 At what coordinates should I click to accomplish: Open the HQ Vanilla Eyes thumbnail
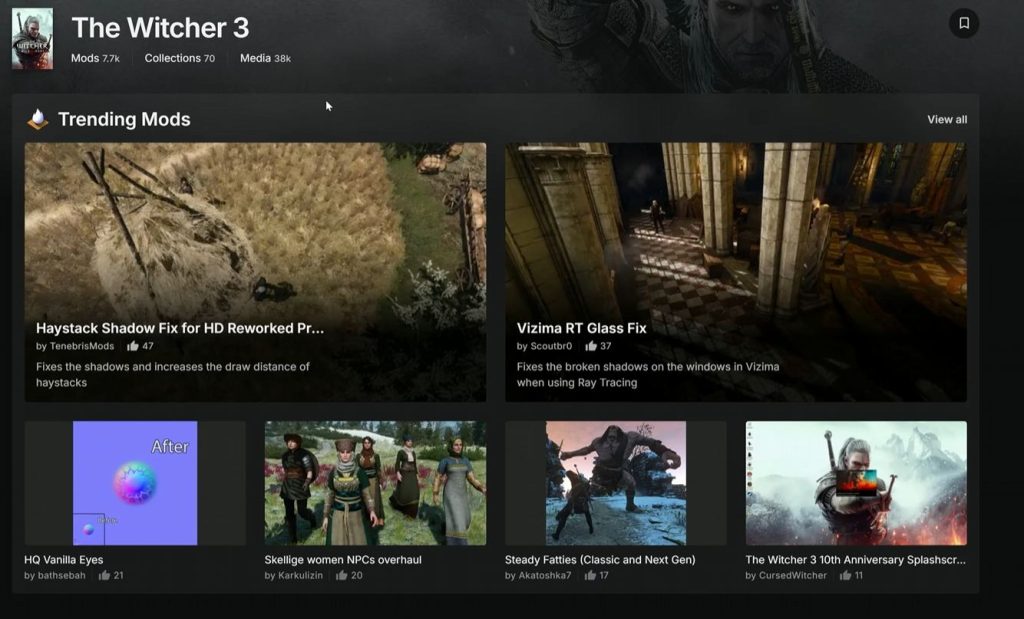pyautogui.click(x=135, y=483)
